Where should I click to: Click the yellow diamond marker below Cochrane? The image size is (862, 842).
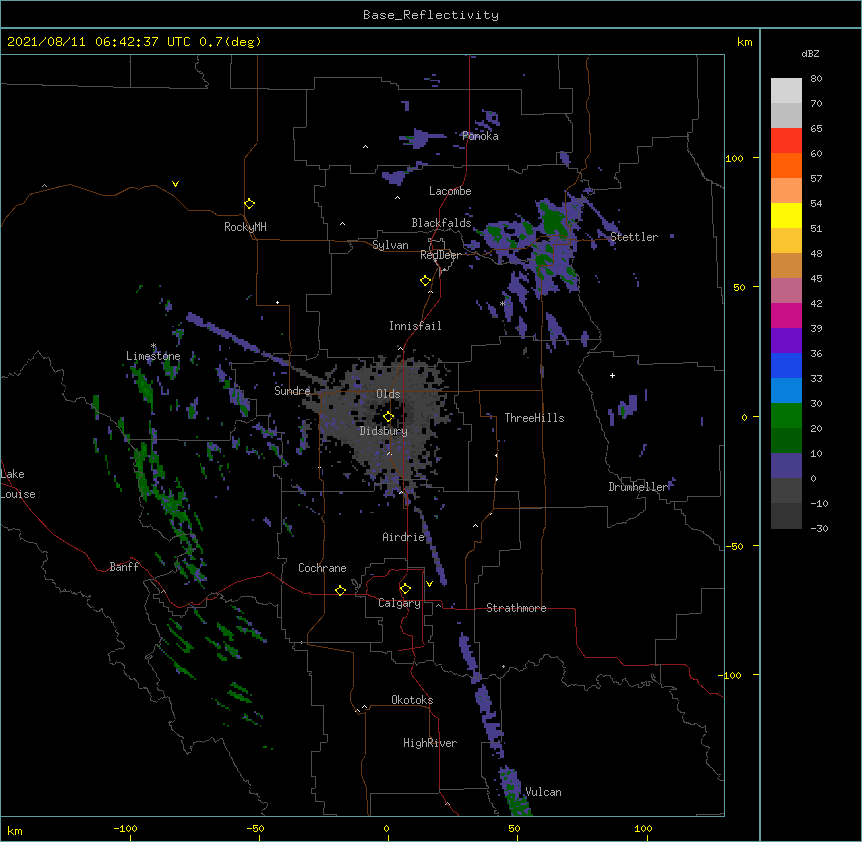(340, 590)
